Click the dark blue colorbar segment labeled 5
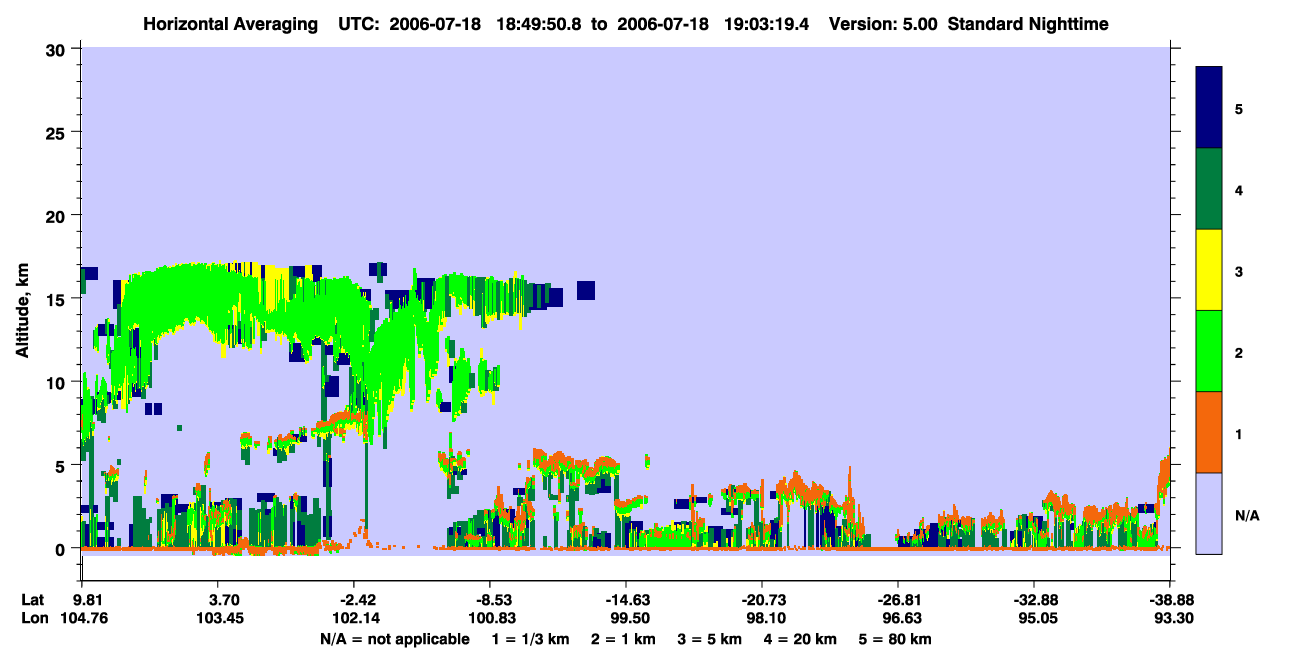 (1209, 108)
